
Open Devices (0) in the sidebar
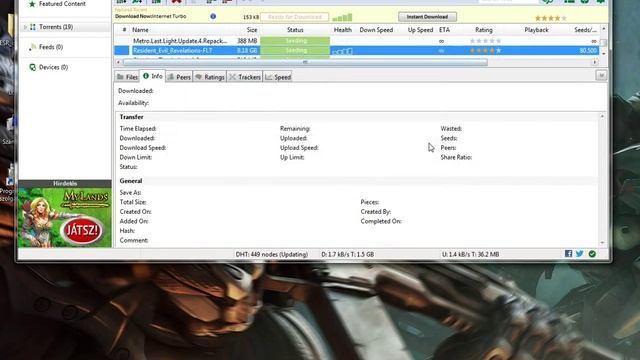coord(49,67)
